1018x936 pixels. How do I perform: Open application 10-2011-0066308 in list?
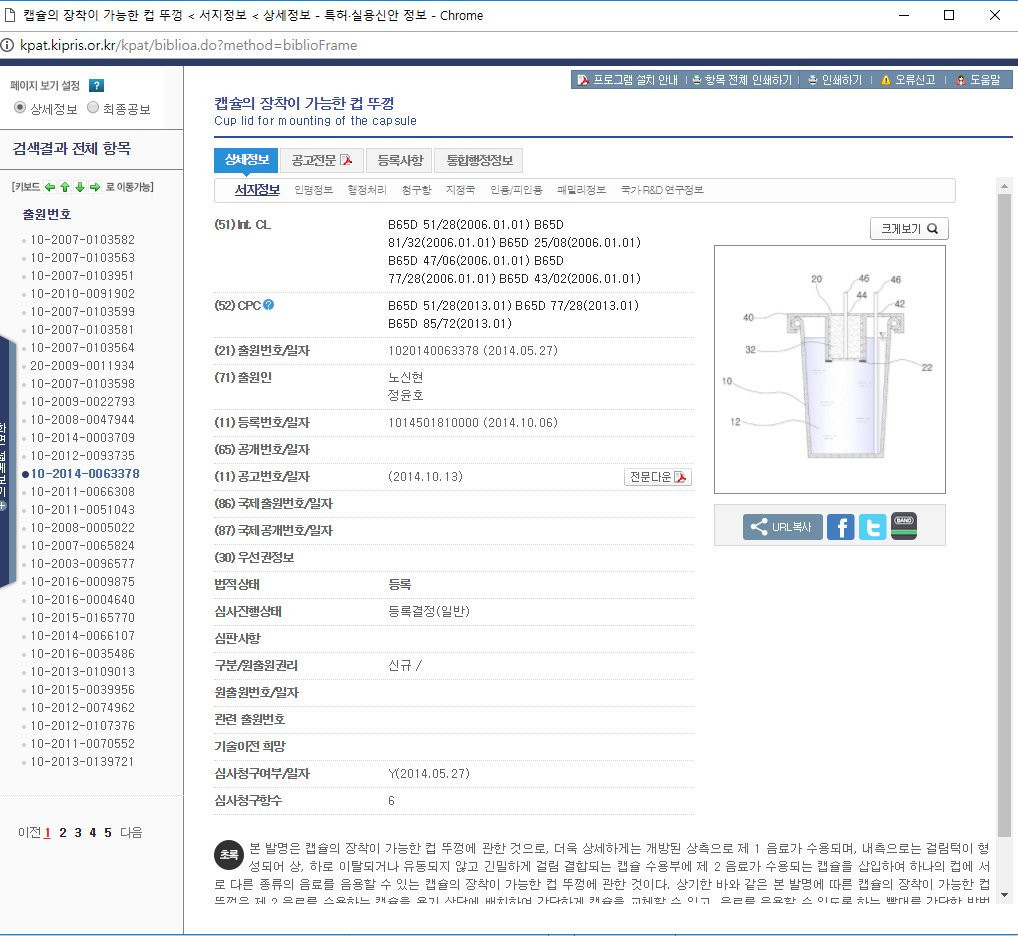[82, 492]
